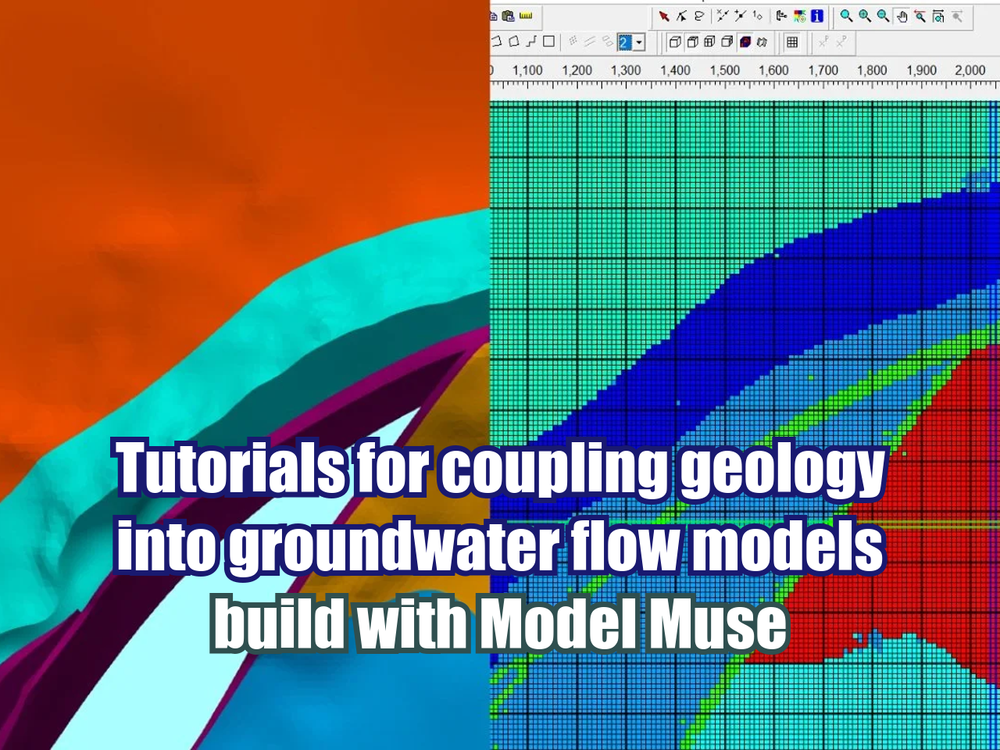Screen dimensions: 1000x750
Task: Toggle the third 3D cube view button
Action: tap(709, 43)
